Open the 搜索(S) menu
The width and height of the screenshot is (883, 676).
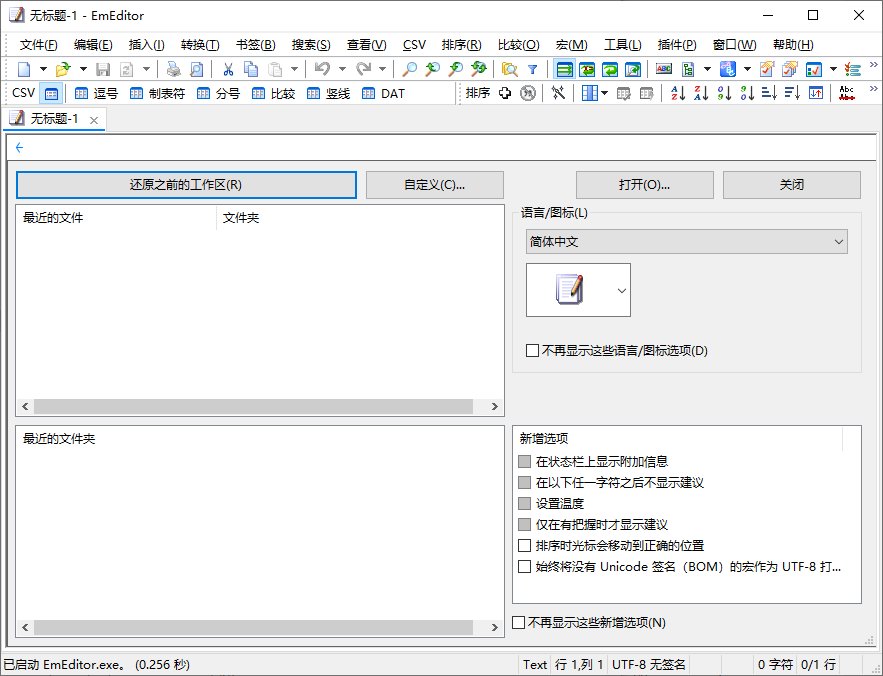311,45
